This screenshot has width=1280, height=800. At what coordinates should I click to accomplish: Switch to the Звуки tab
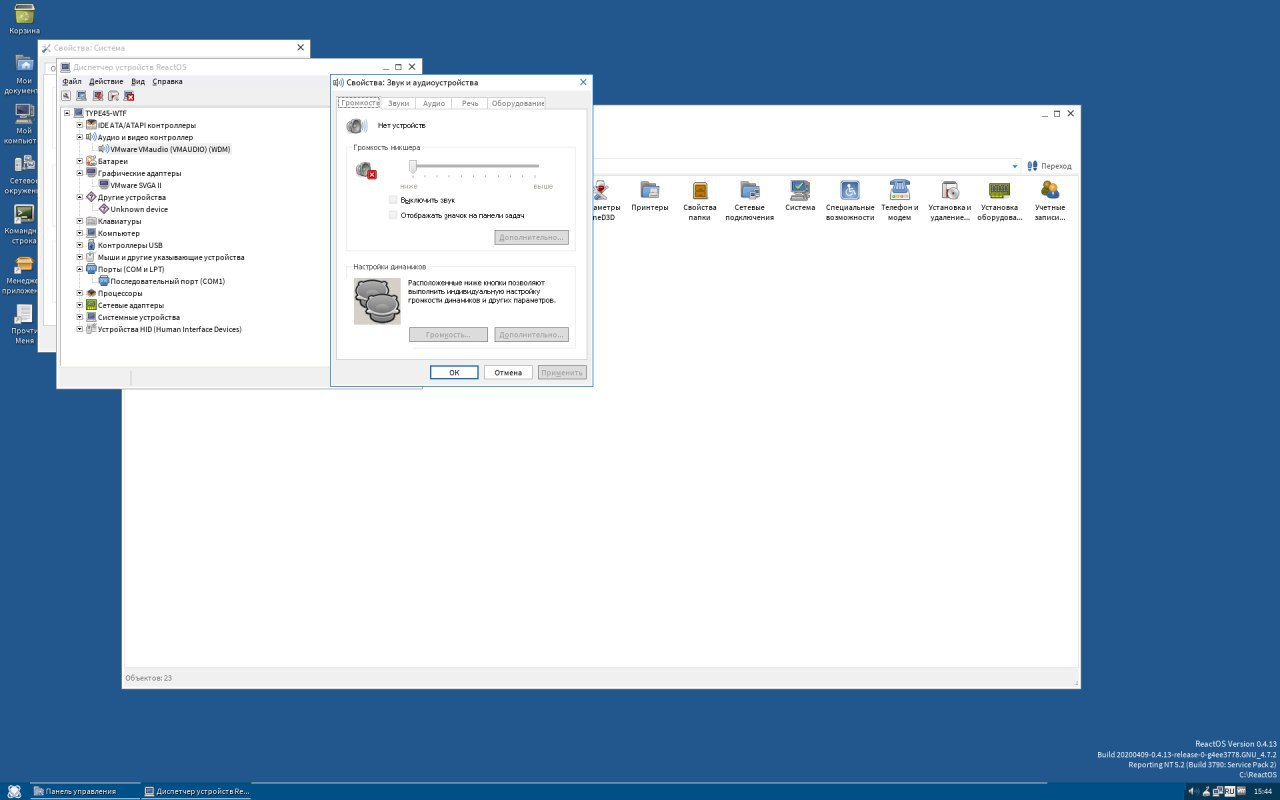[398, 103]
